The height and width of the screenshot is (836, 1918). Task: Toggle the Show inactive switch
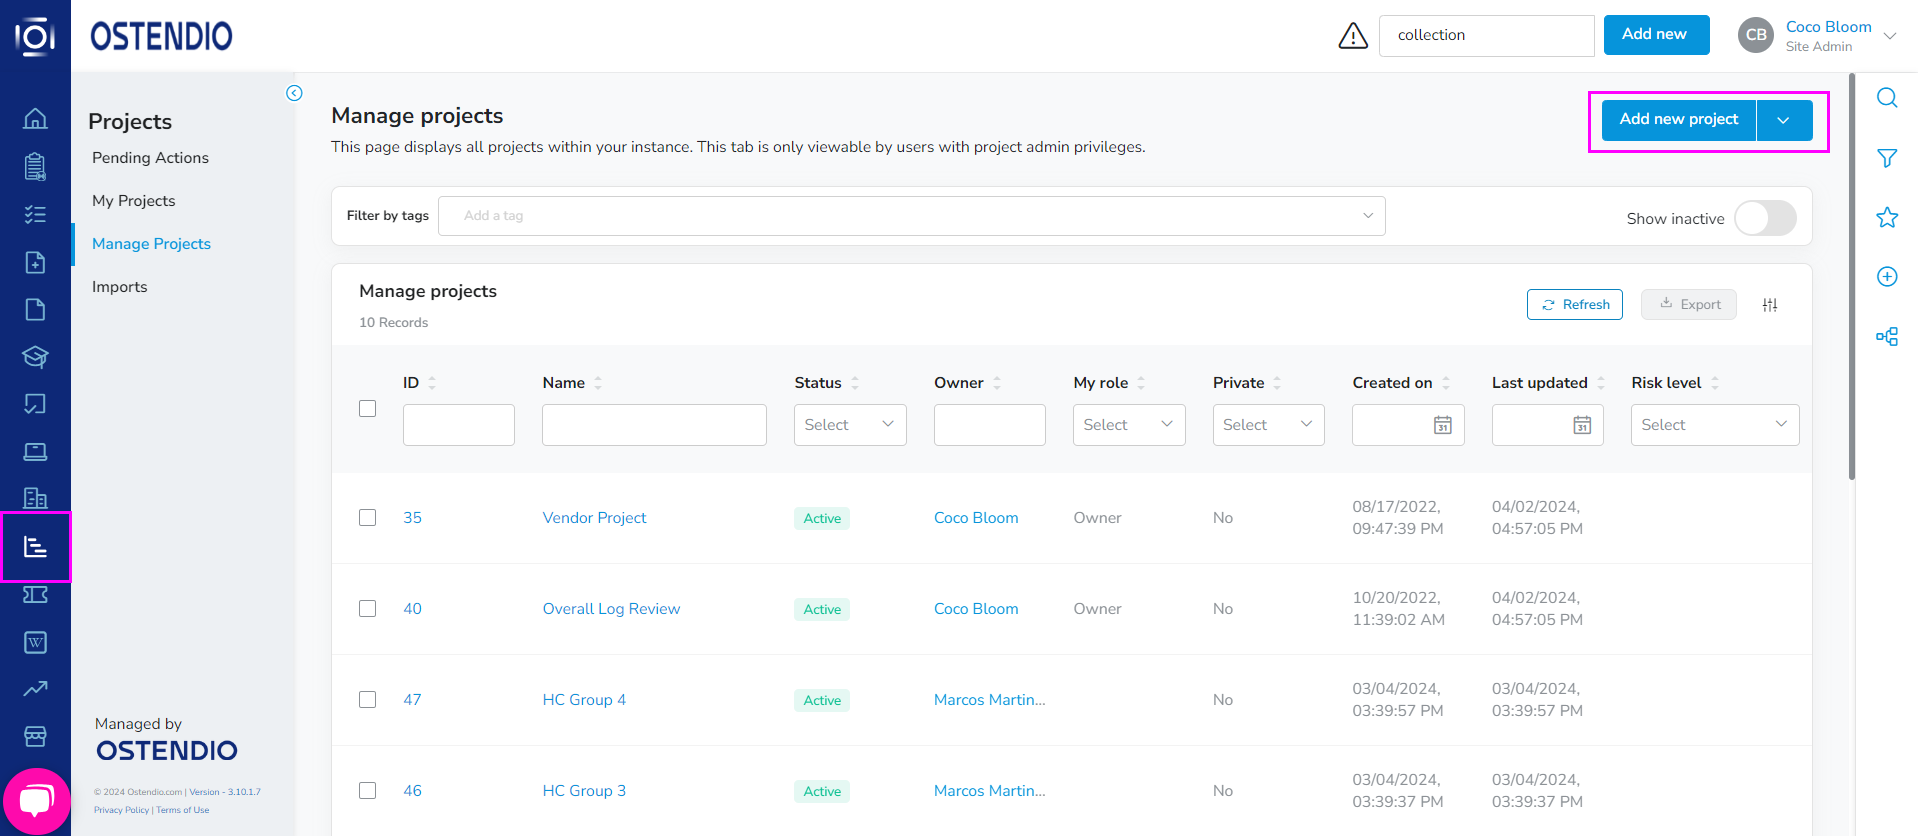tap(1765, 218)
